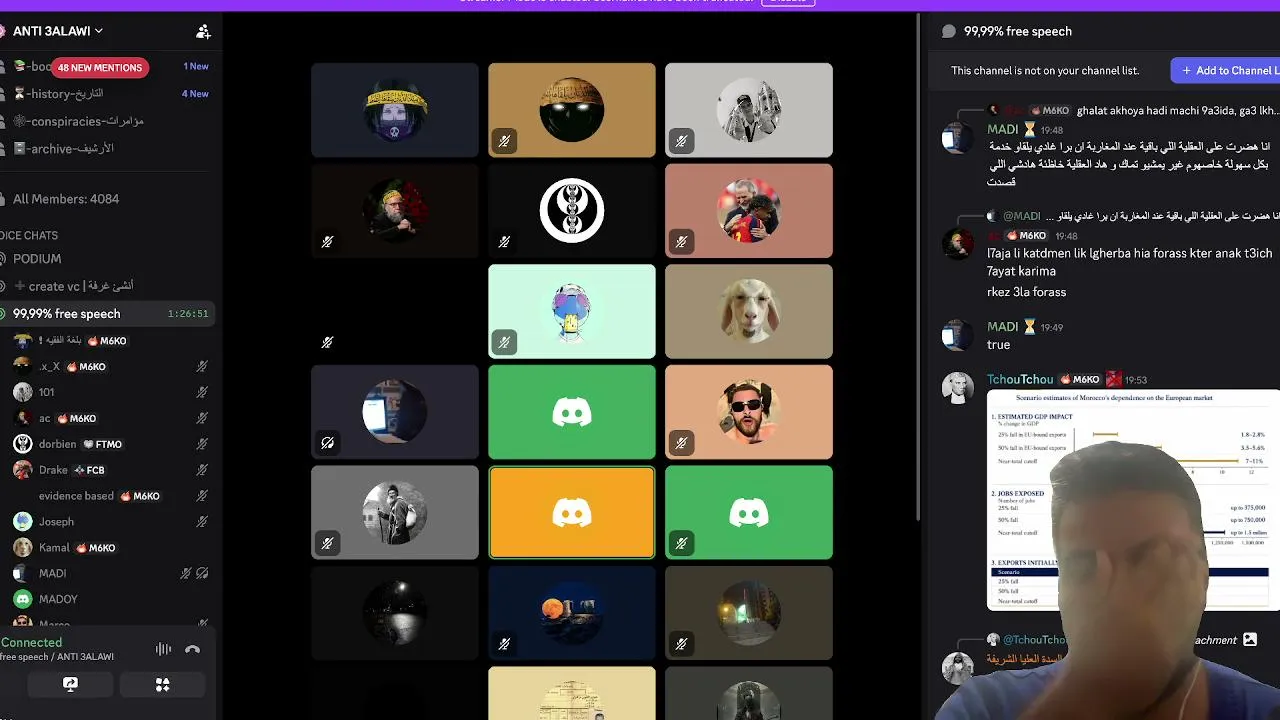The image size is (1280, 720).
Task: Toggle the noise suppression icon
Action: tap(163, 649)
